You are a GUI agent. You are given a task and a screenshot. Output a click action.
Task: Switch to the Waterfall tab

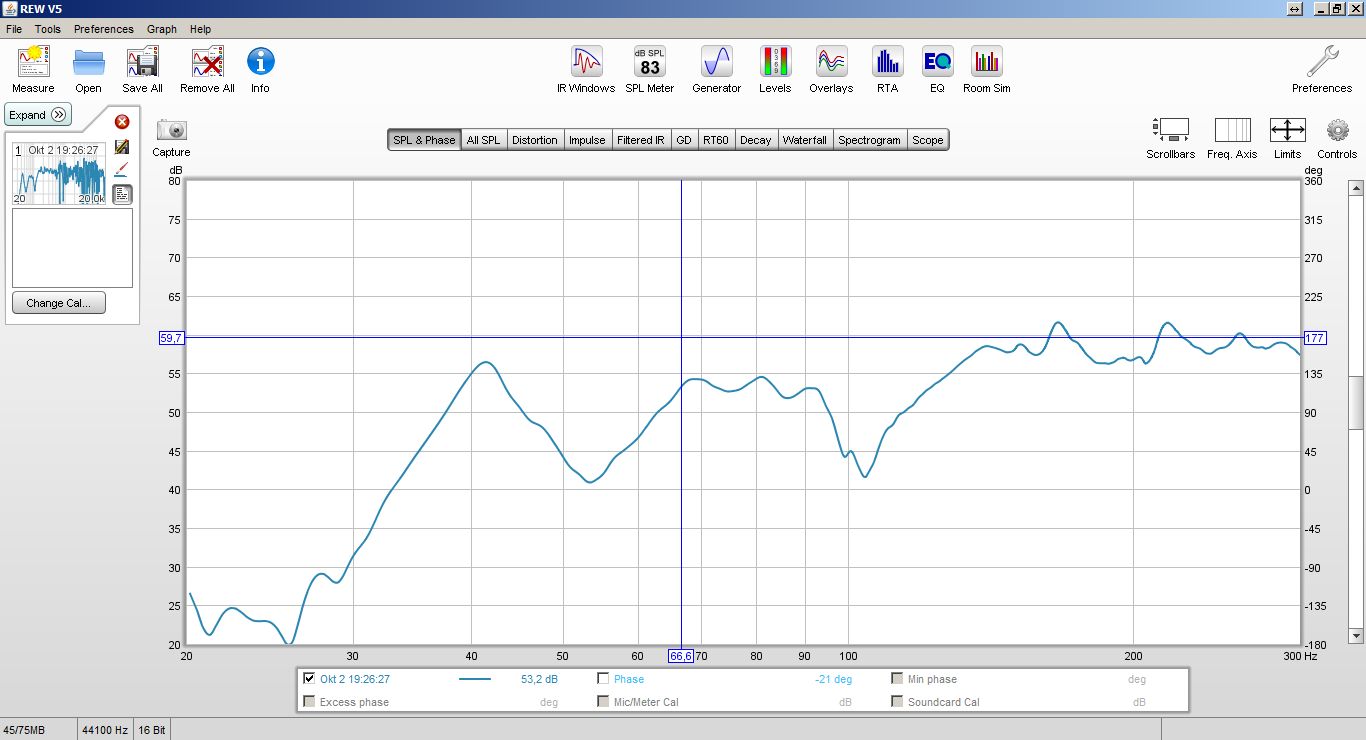tap(805, 140)
